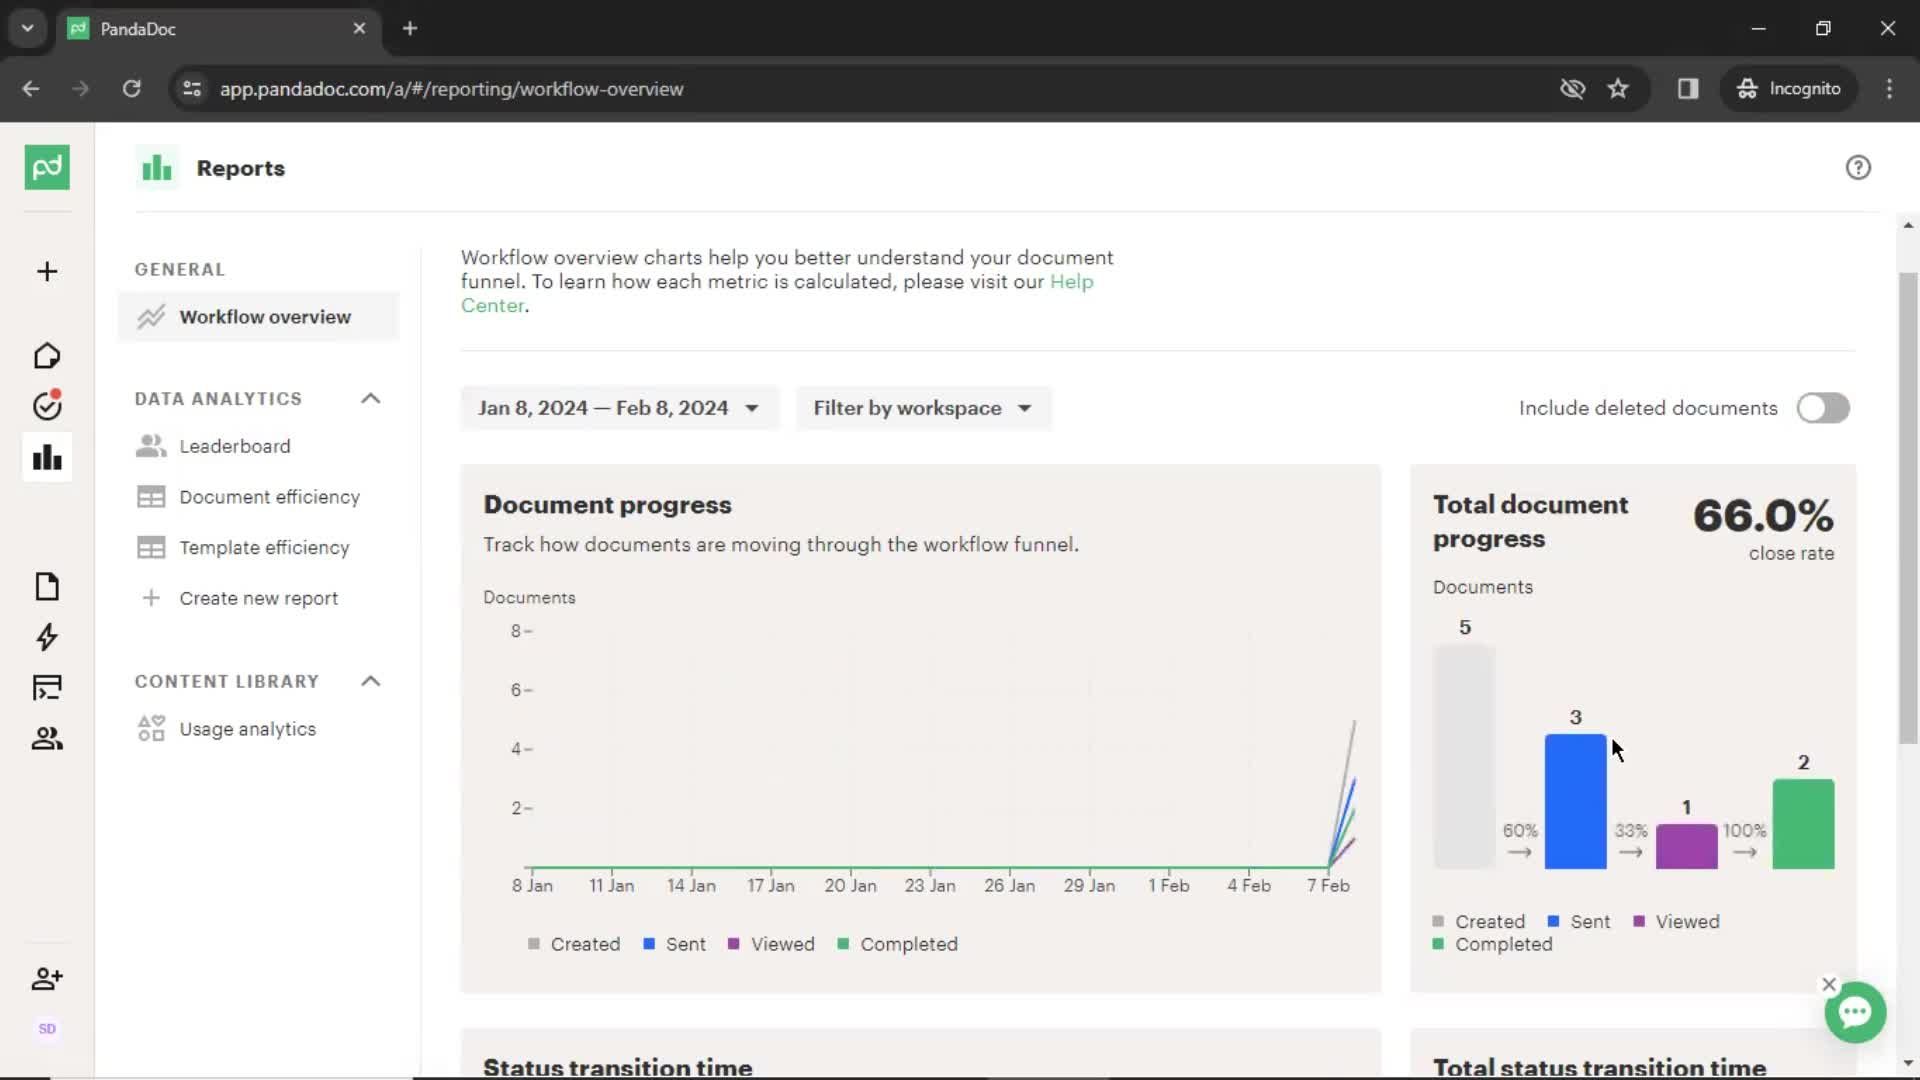
Task: Click the Help question mark icon top right
Action: point(1858,167)
